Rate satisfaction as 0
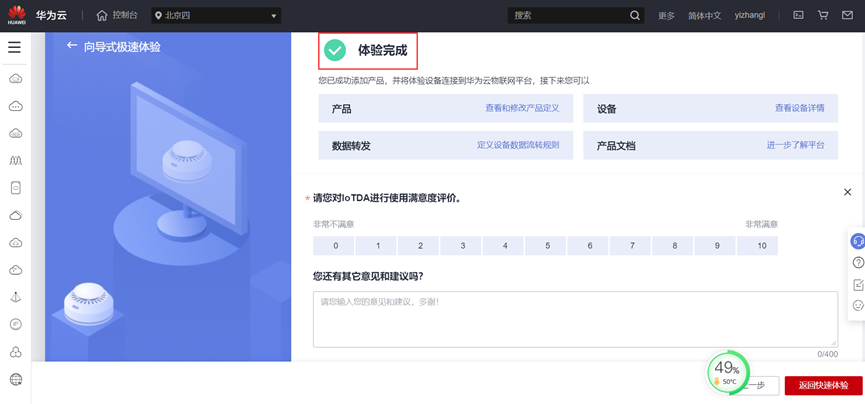 tap(335, 246)
